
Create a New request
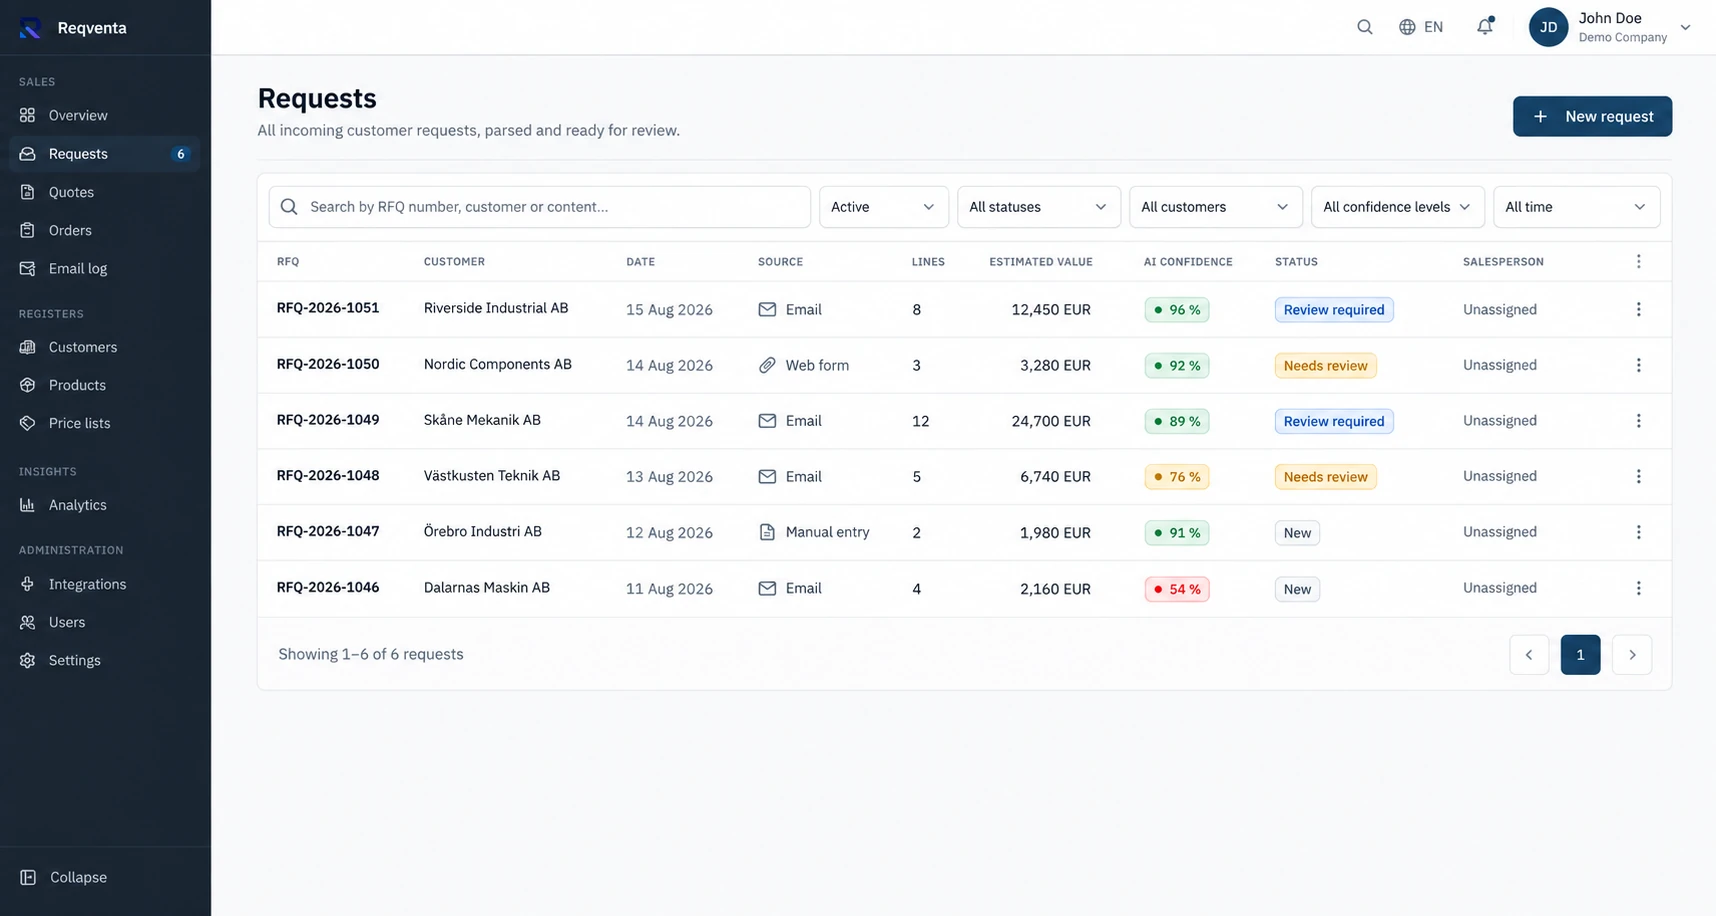(1592, 116)
